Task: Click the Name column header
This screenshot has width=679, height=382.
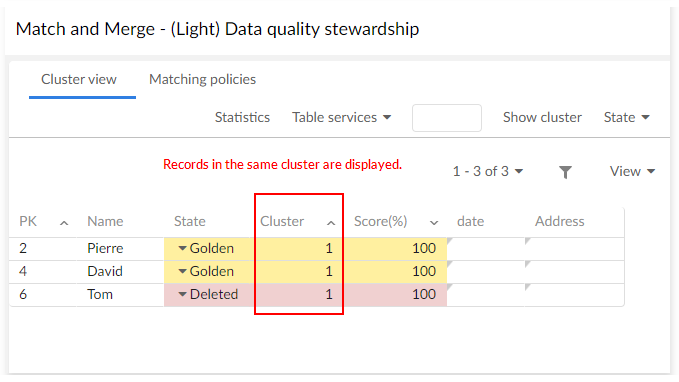Action: coord(105,221)
